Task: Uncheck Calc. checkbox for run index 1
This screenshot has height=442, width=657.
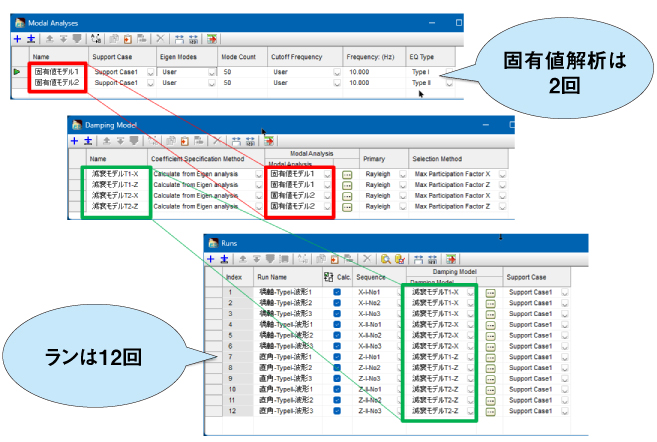Action: coord(337,292)
